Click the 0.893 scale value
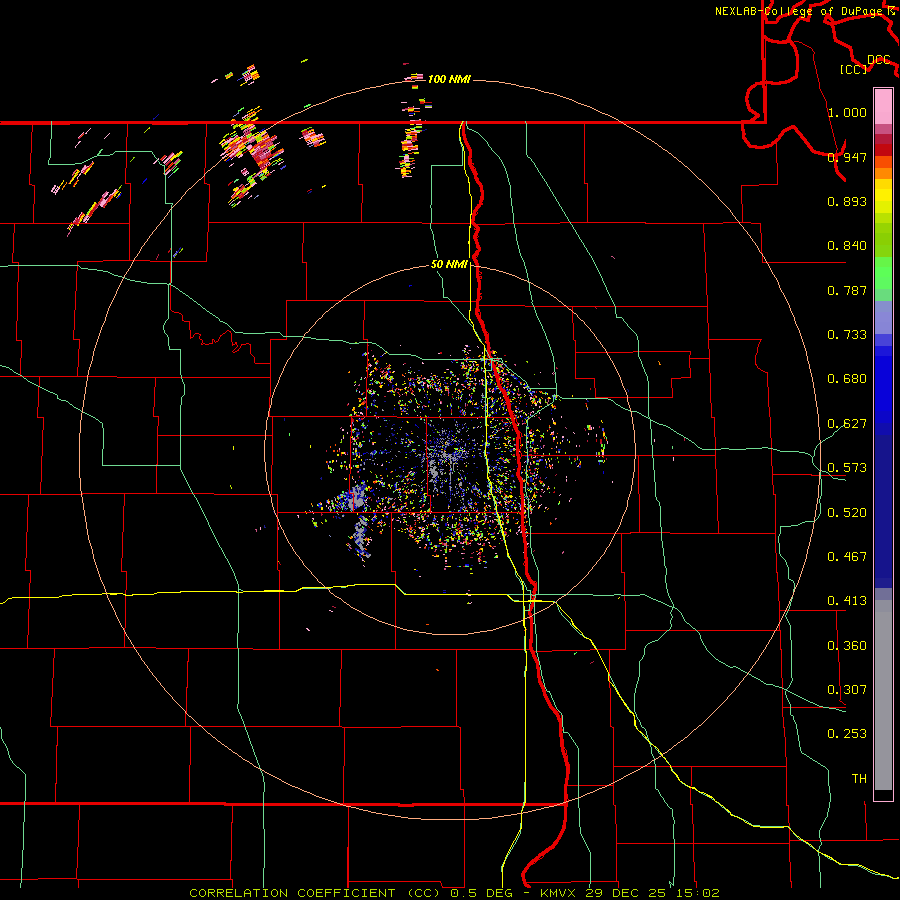This screenshot has height=900, width=900. (x=847, y=201)
